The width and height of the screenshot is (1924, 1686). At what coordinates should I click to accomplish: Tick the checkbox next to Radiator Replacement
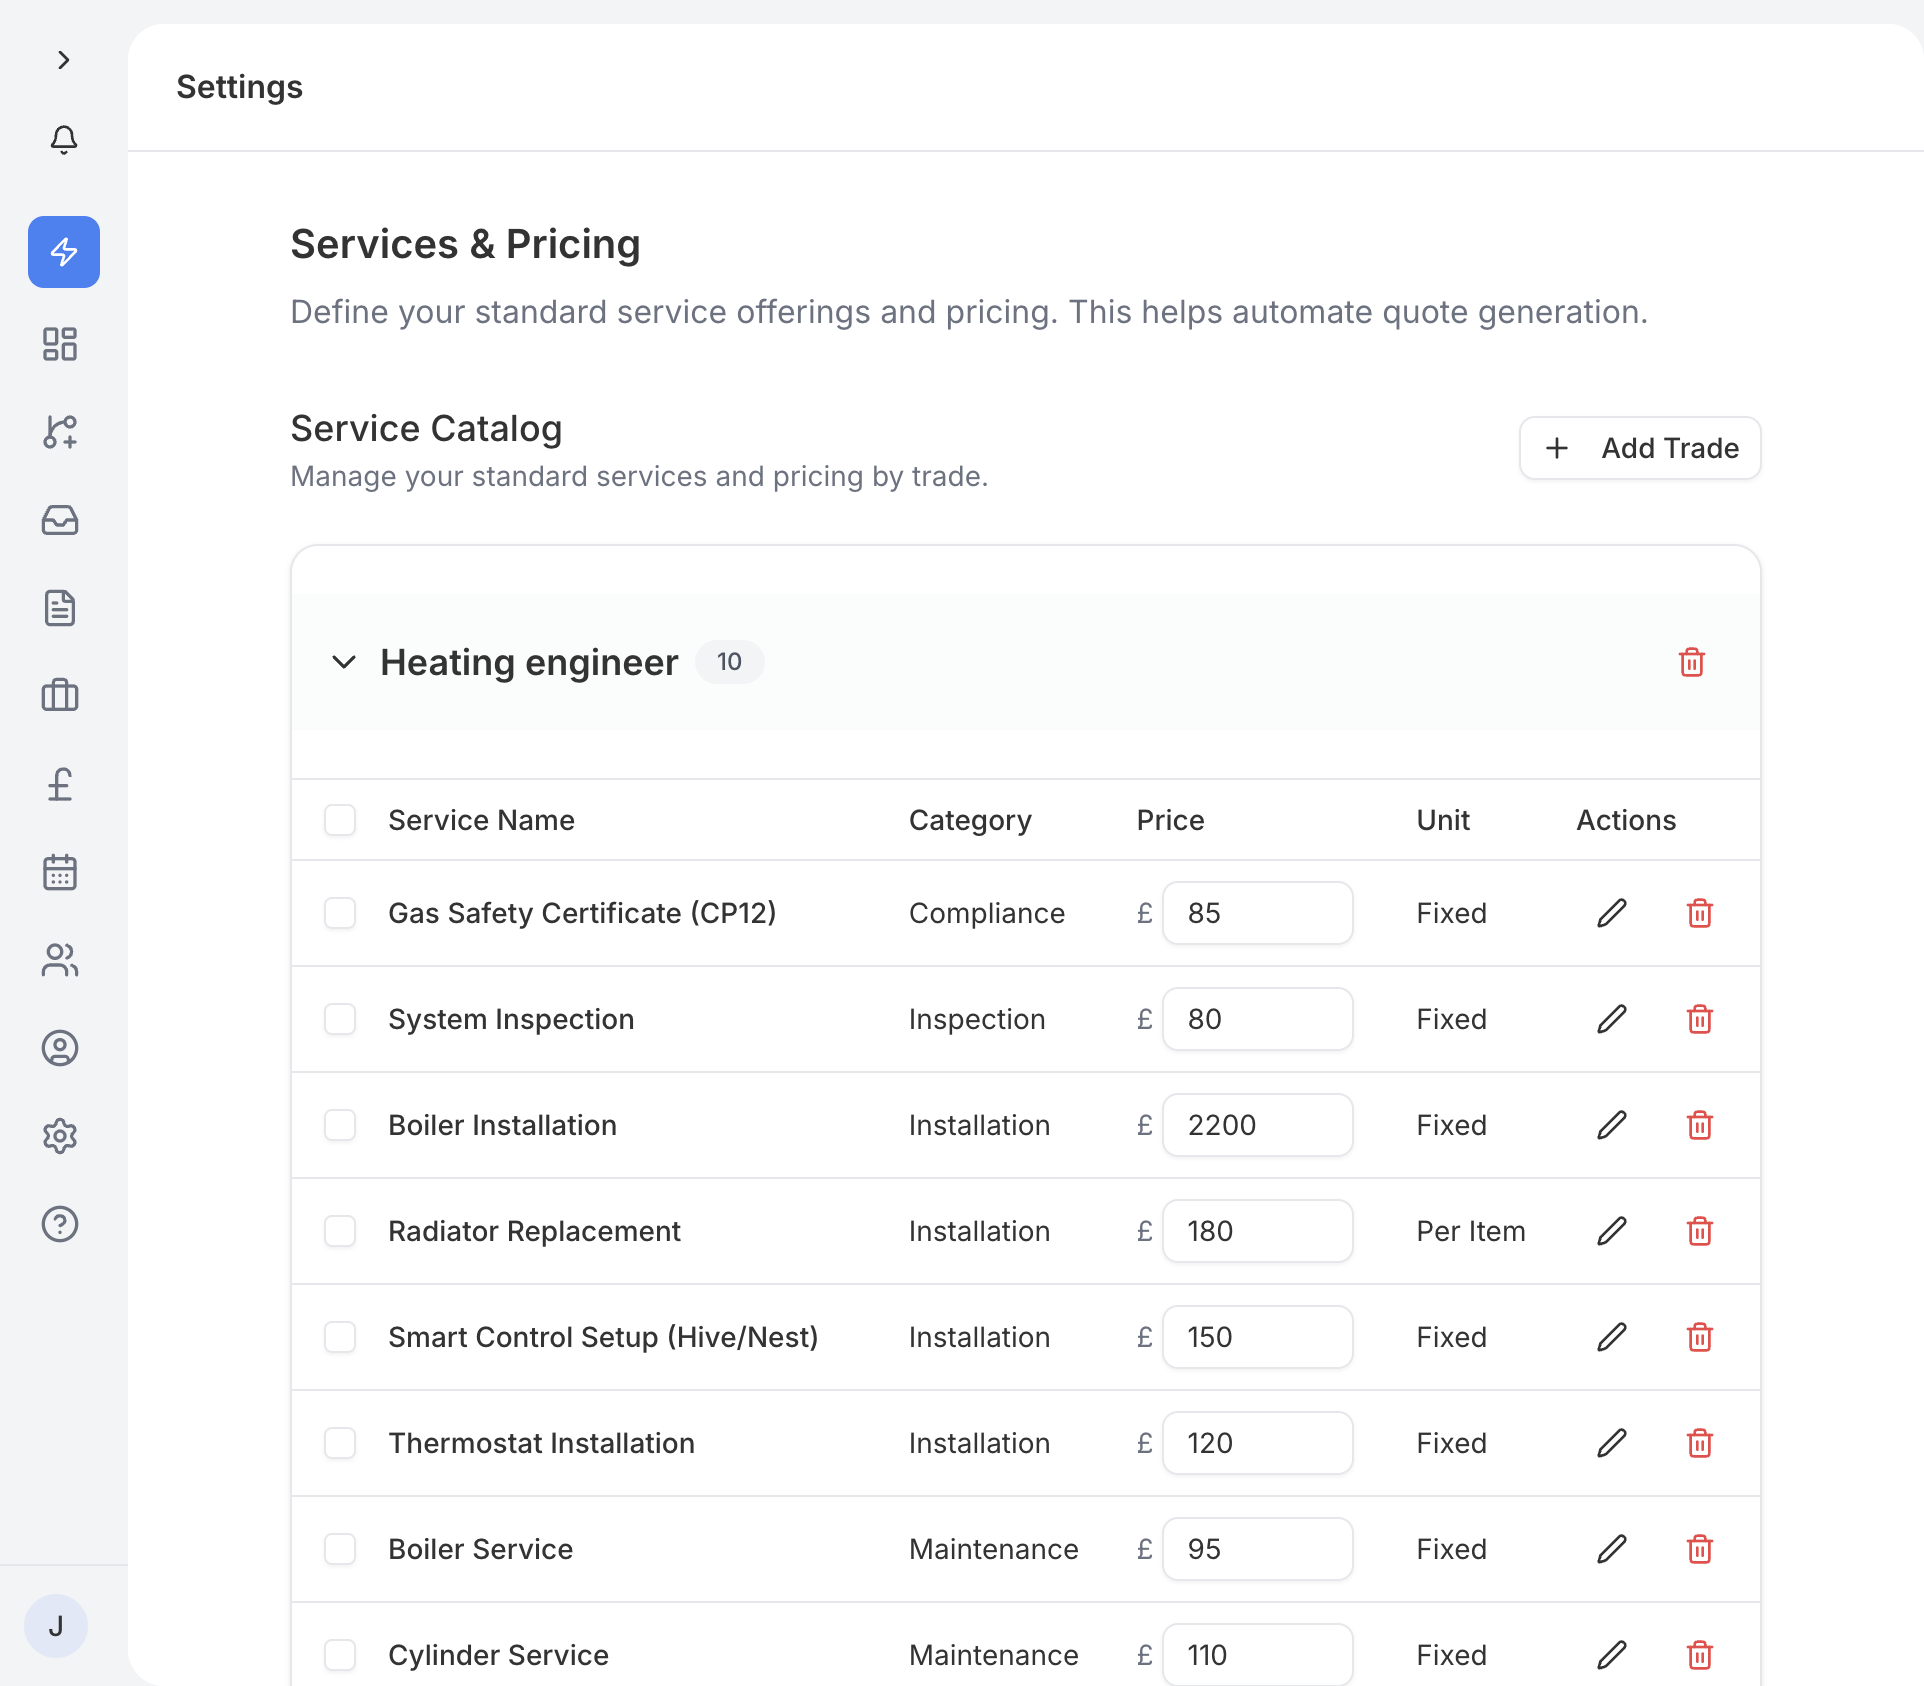(x=340, y=1231)
